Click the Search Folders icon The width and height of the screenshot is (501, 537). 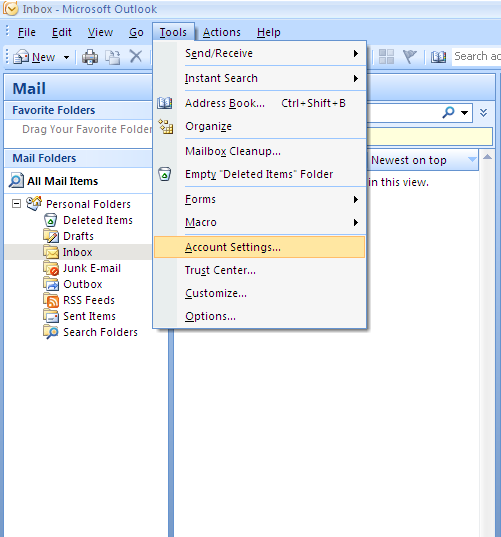pyautogui.click(x=51, y=332)
